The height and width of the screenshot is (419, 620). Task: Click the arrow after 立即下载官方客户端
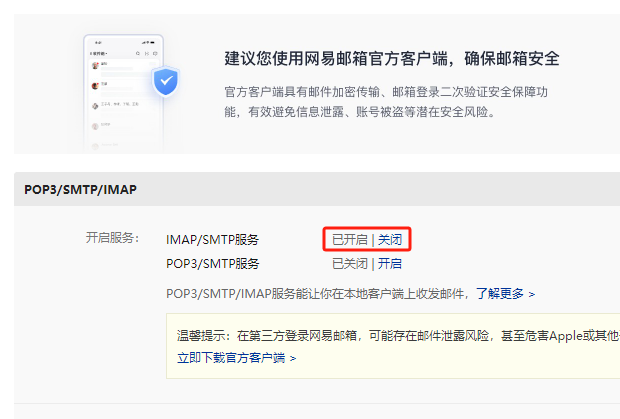point(292,357)
